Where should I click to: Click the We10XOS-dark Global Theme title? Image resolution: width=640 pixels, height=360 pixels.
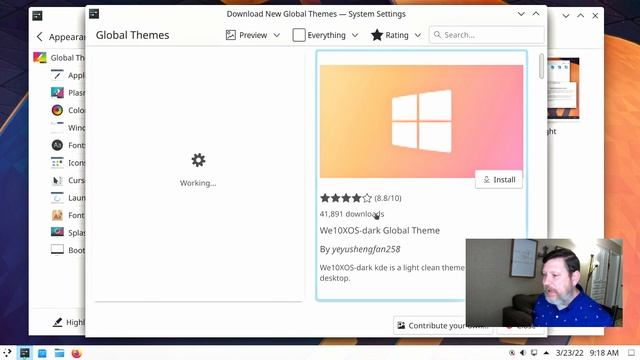tap(380, 231)
